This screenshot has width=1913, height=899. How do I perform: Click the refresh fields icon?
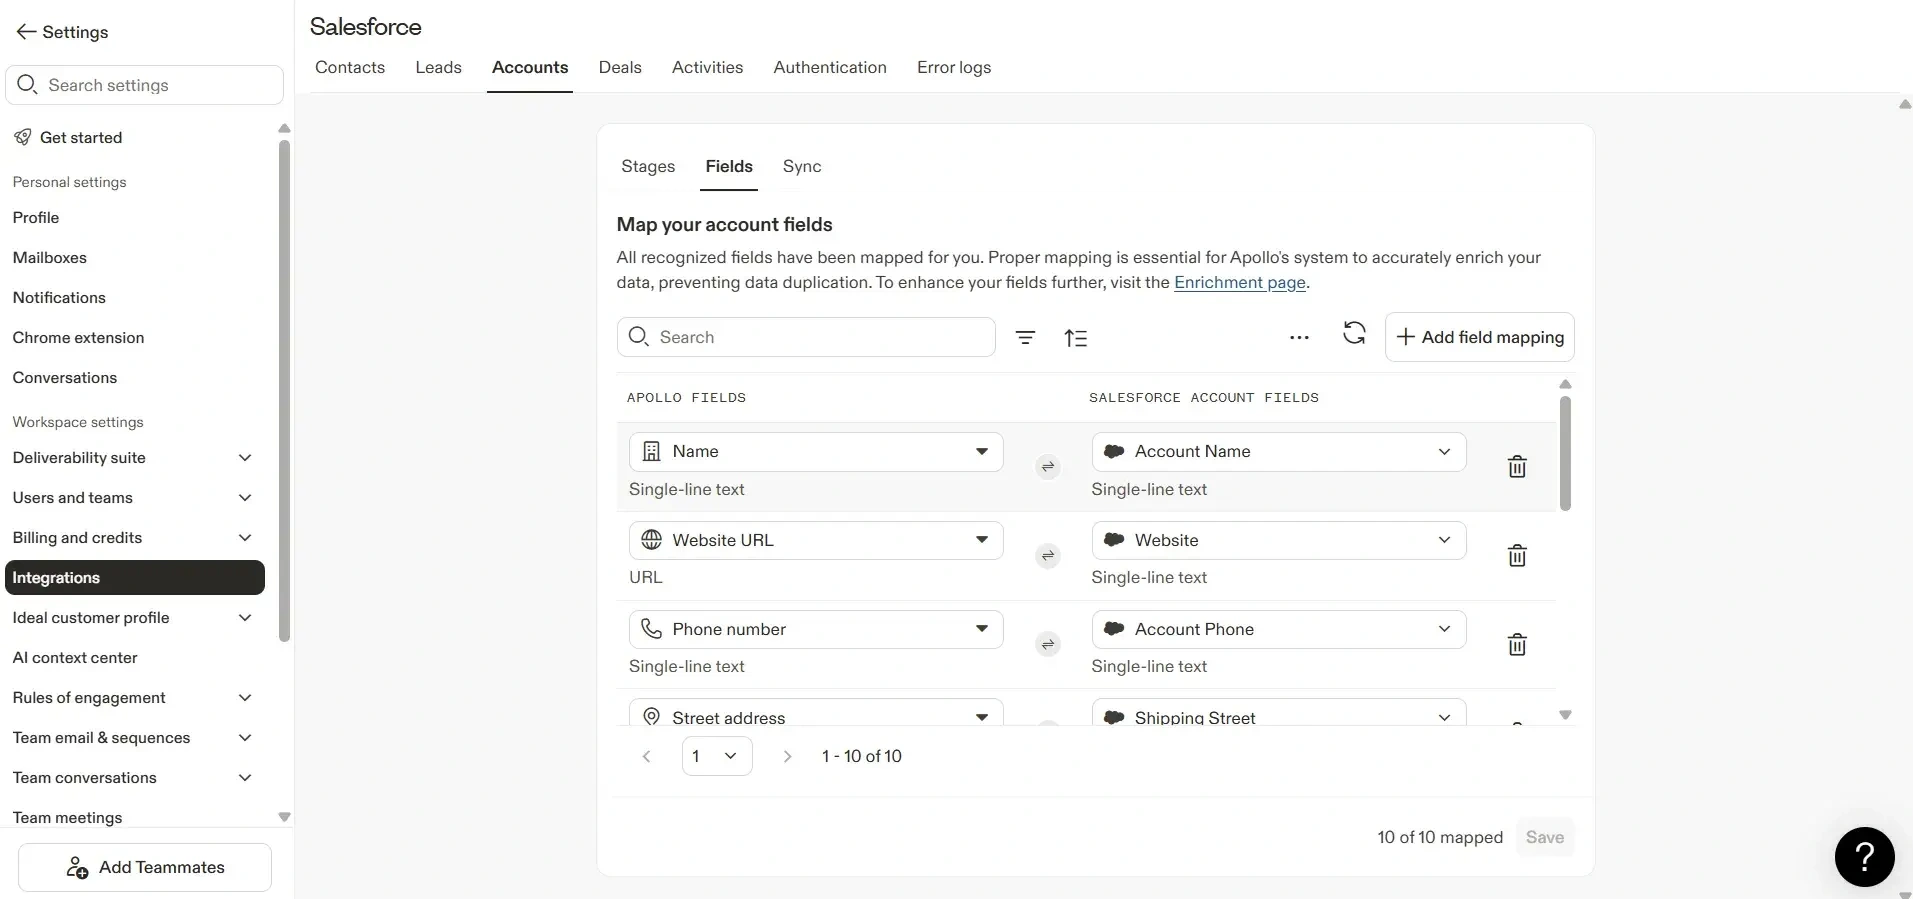[x=1354, y=334]
